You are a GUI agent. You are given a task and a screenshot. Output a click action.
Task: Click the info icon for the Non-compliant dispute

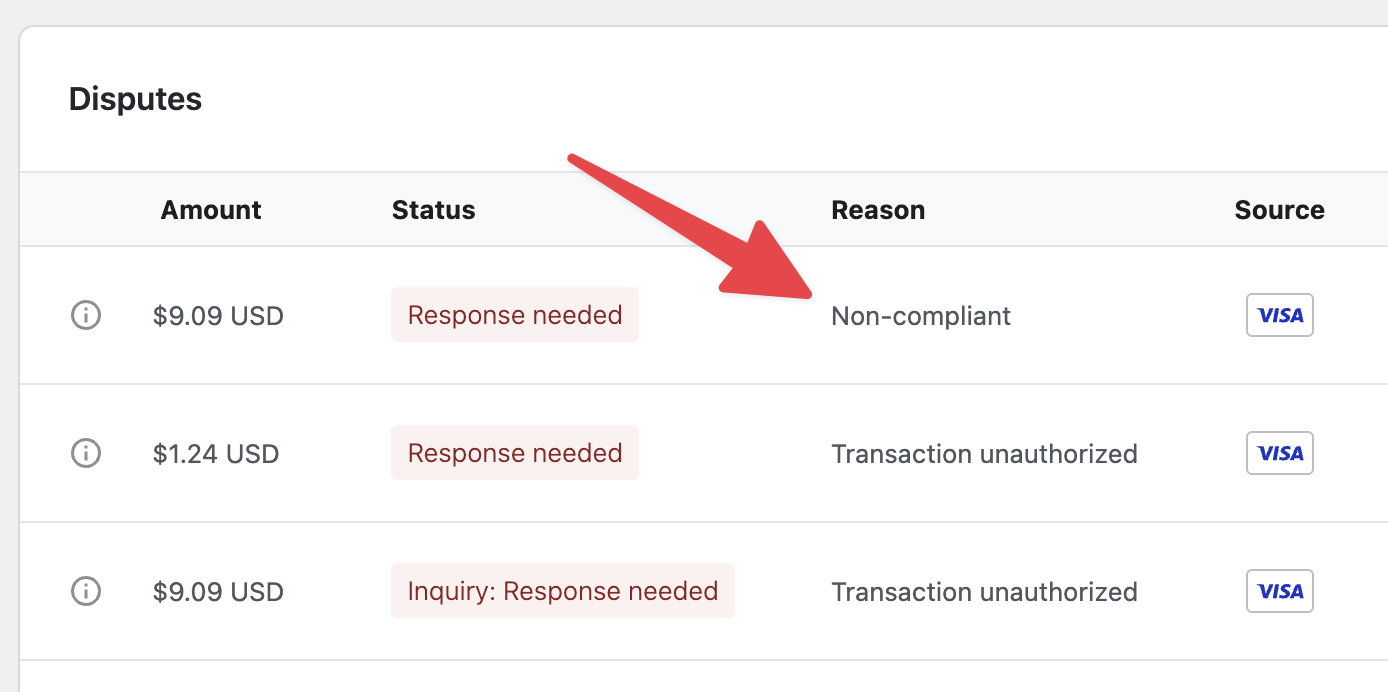(86, 316)
